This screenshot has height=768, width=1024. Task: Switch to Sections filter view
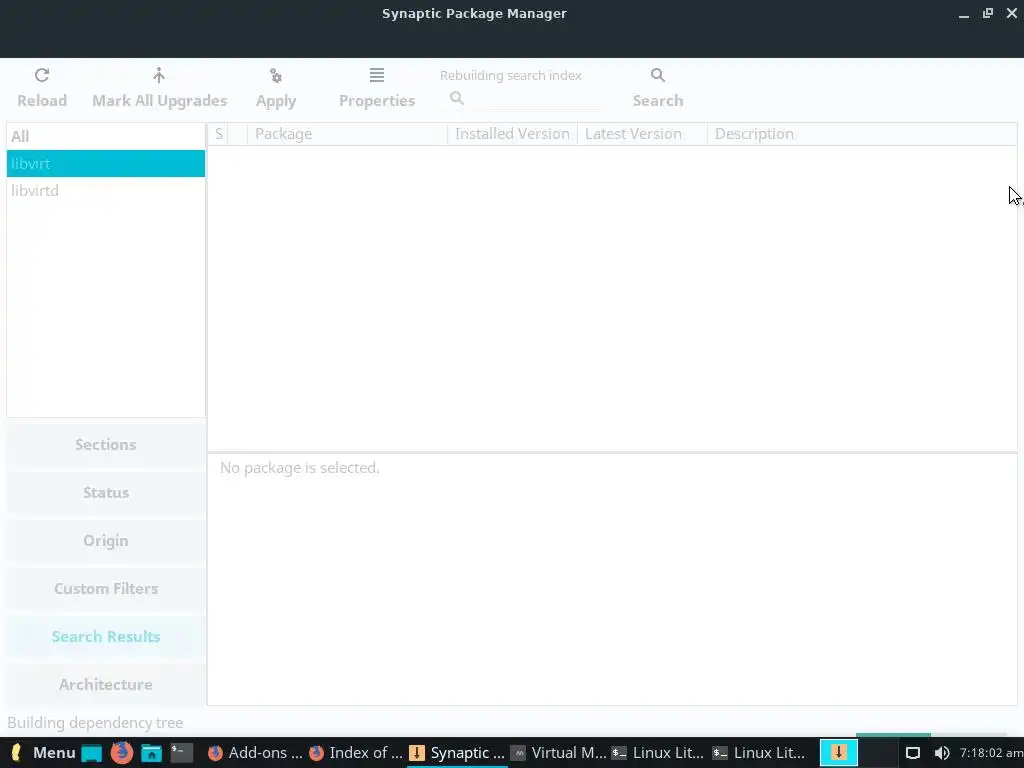[x=106, y=445]
